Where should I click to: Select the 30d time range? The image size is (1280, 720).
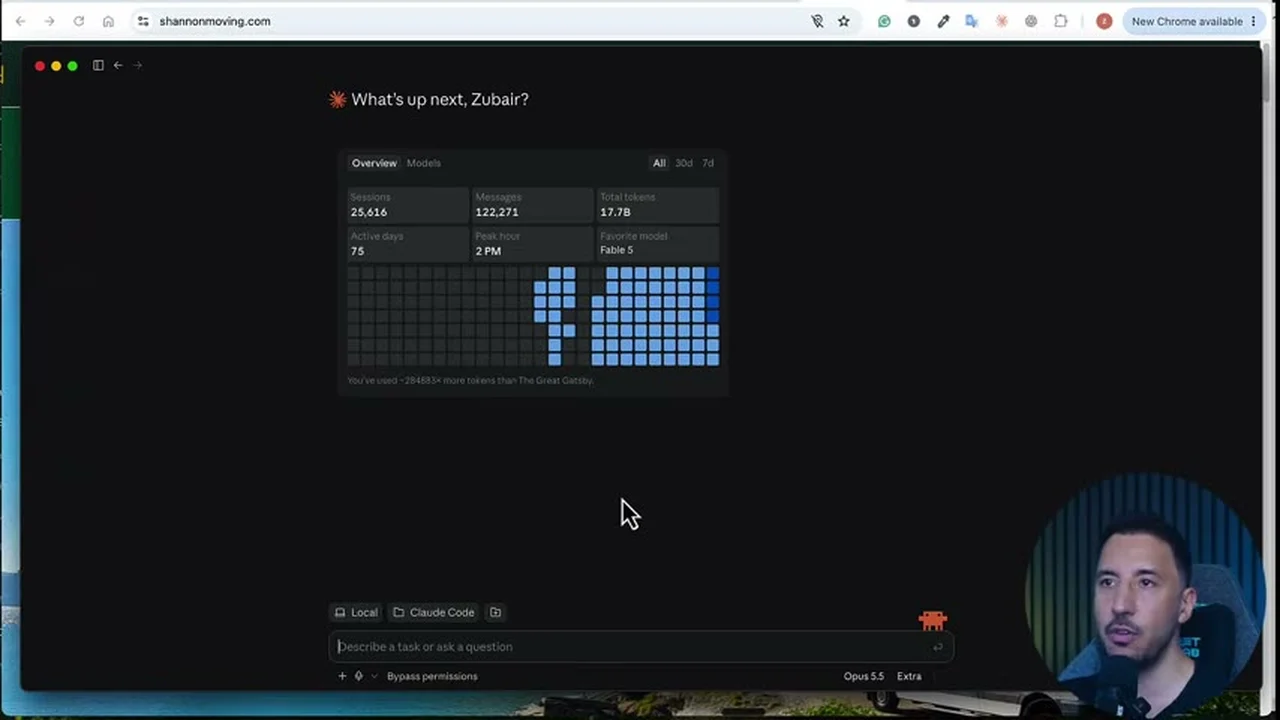[684, 163]
